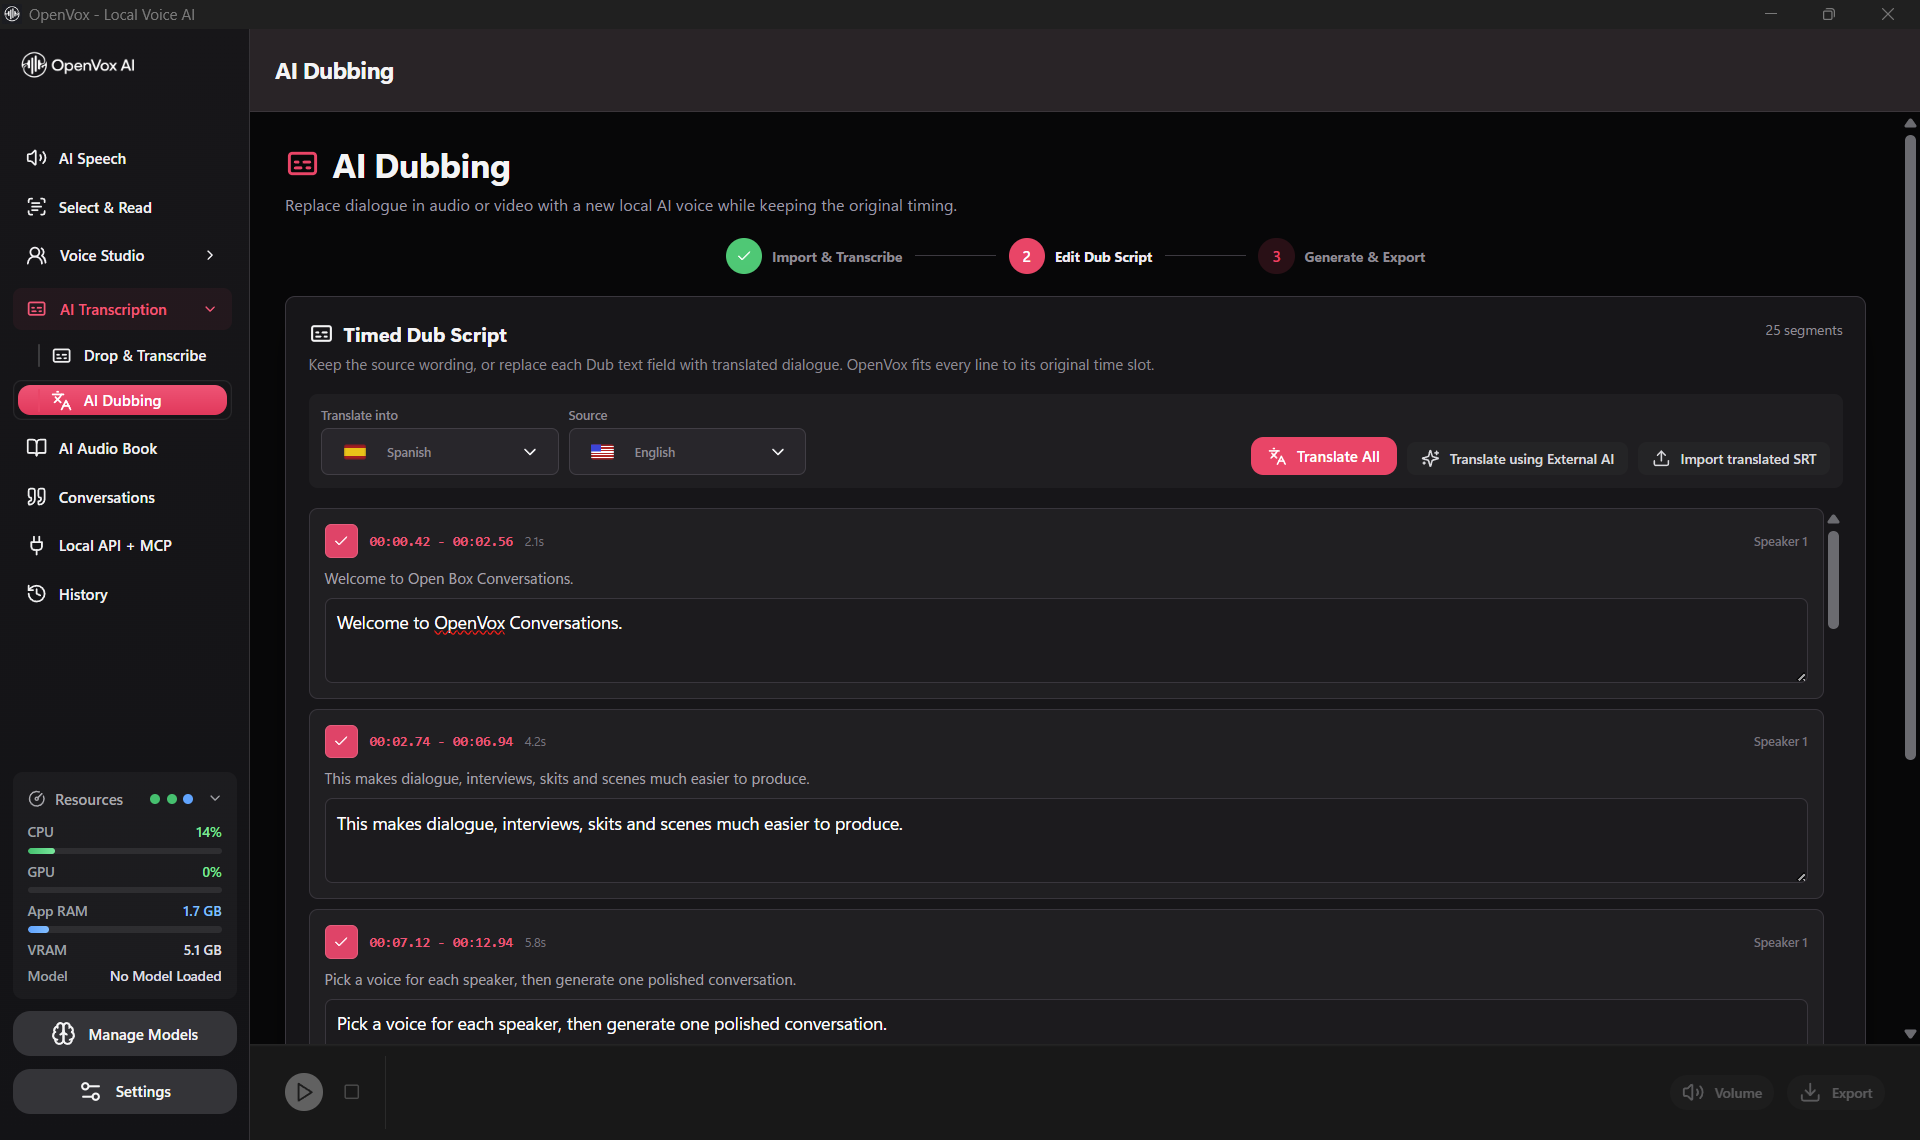Image resolution: width=1920 pixels, height=1140 pixels.
Task: Select the AI Dubbing sidebar item
Action: 123,401
